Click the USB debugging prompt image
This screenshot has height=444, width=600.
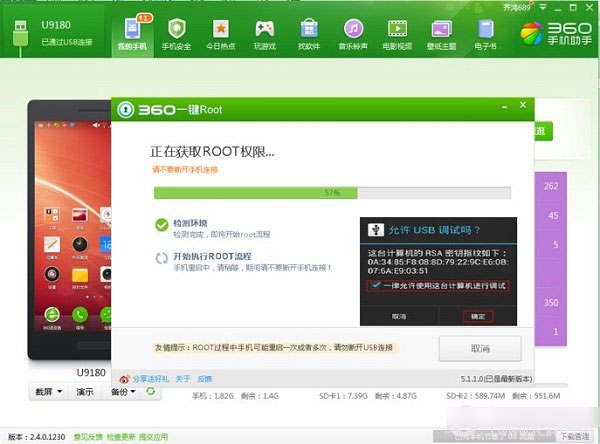tap(438, 271)
